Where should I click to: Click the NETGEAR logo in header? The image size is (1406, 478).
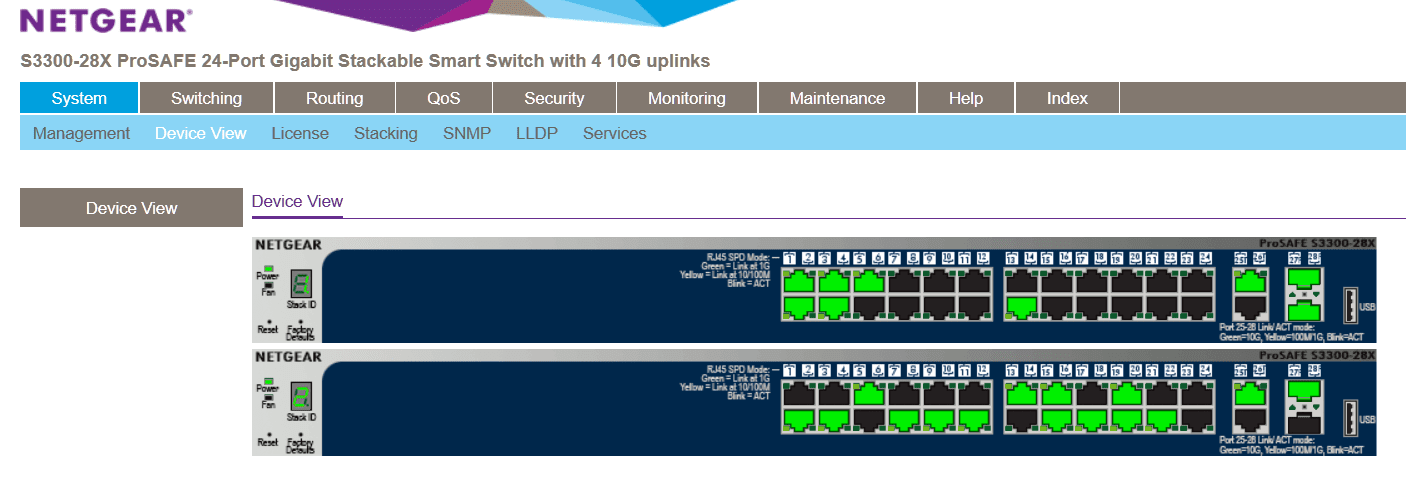pos(106,20)
